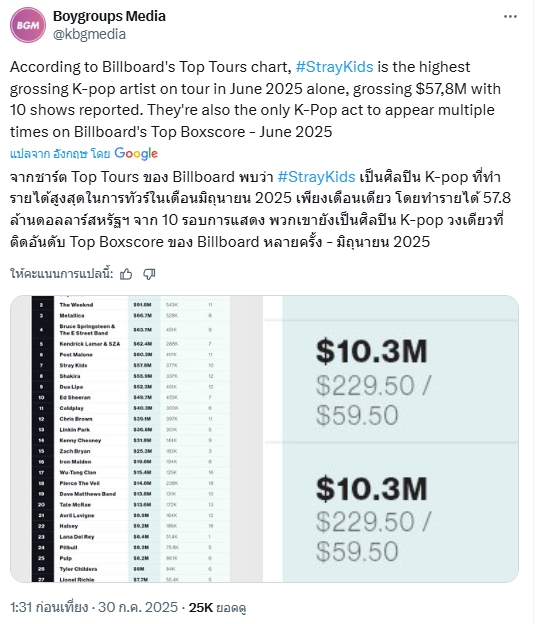
Task: Click the upper $10.3M figure in image
Action: [372, 352]
